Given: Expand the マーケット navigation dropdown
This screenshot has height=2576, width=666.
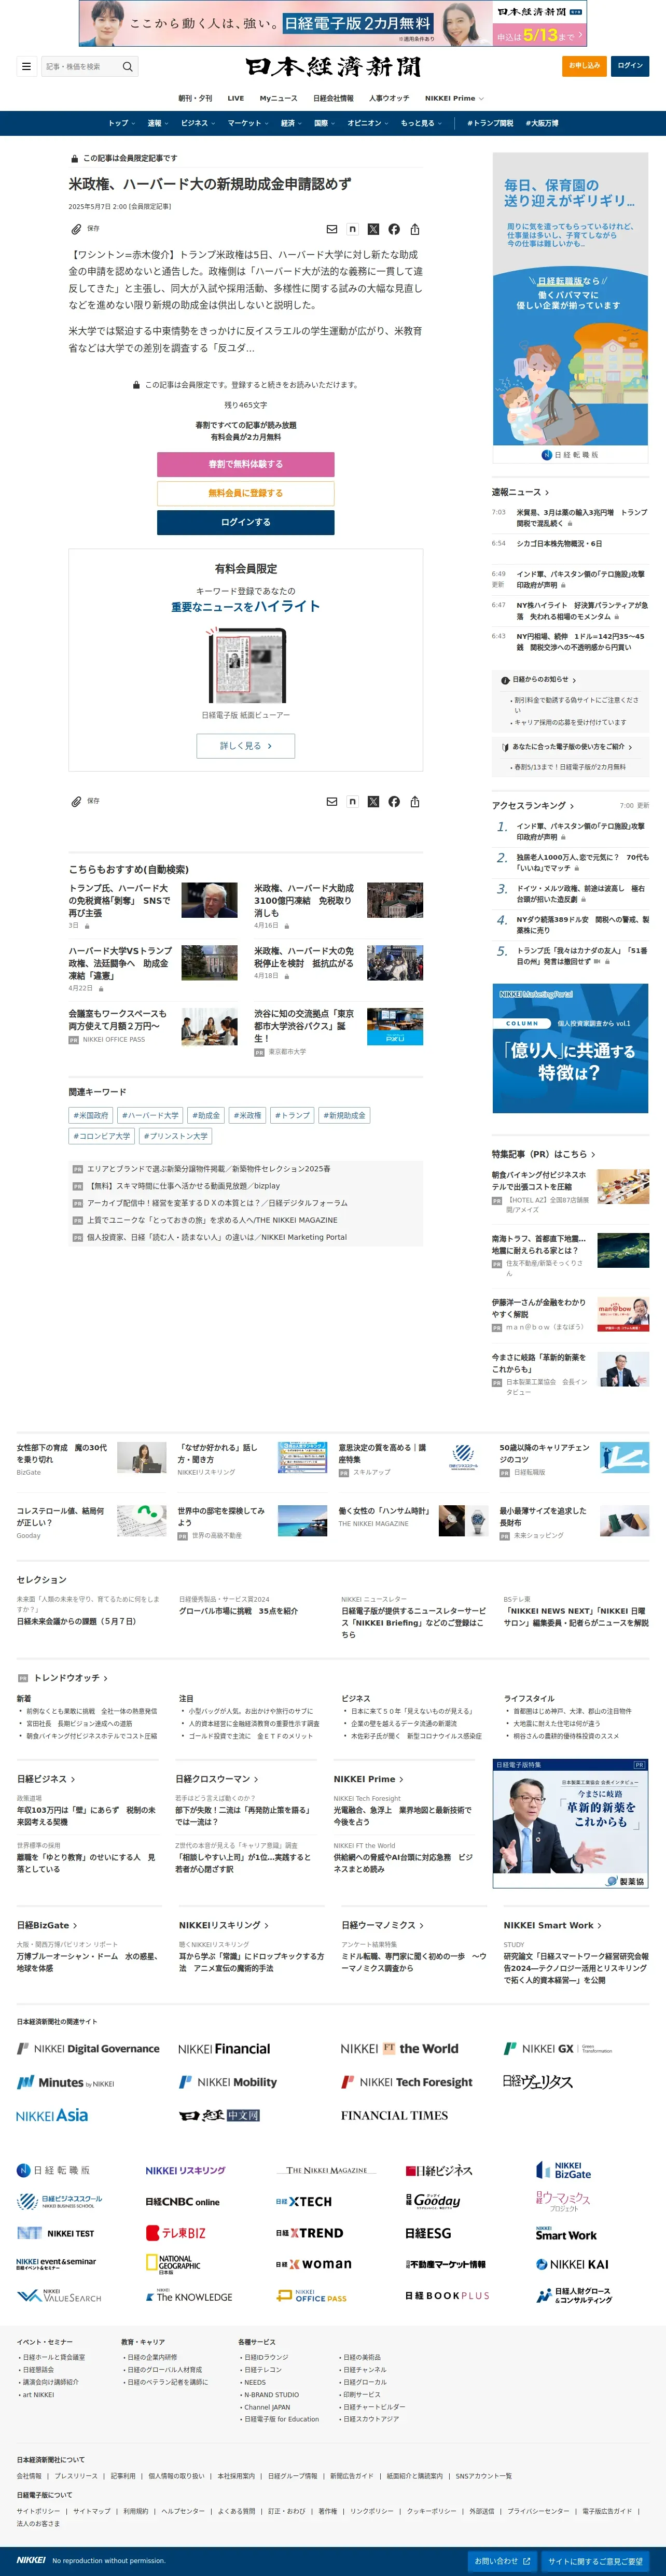Looking at the screenshot, I should (x=247, y=123).
